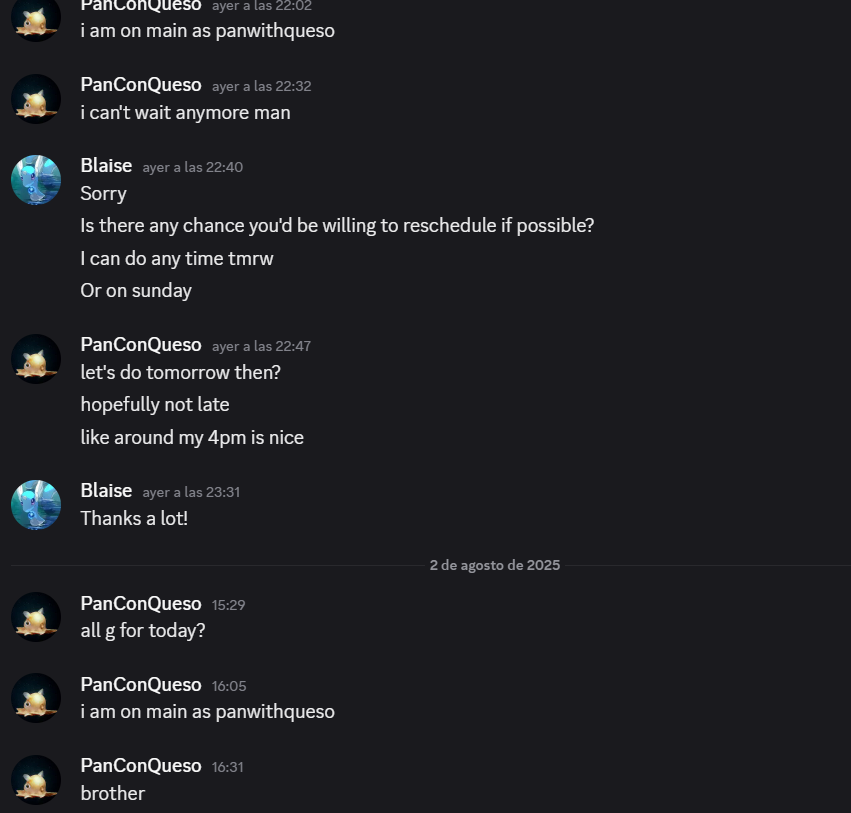The width and height of the screenshot is (851, 813).
Task: Open PanConQueso's avatar at the 22:32 message
Action: click(36, 99)
